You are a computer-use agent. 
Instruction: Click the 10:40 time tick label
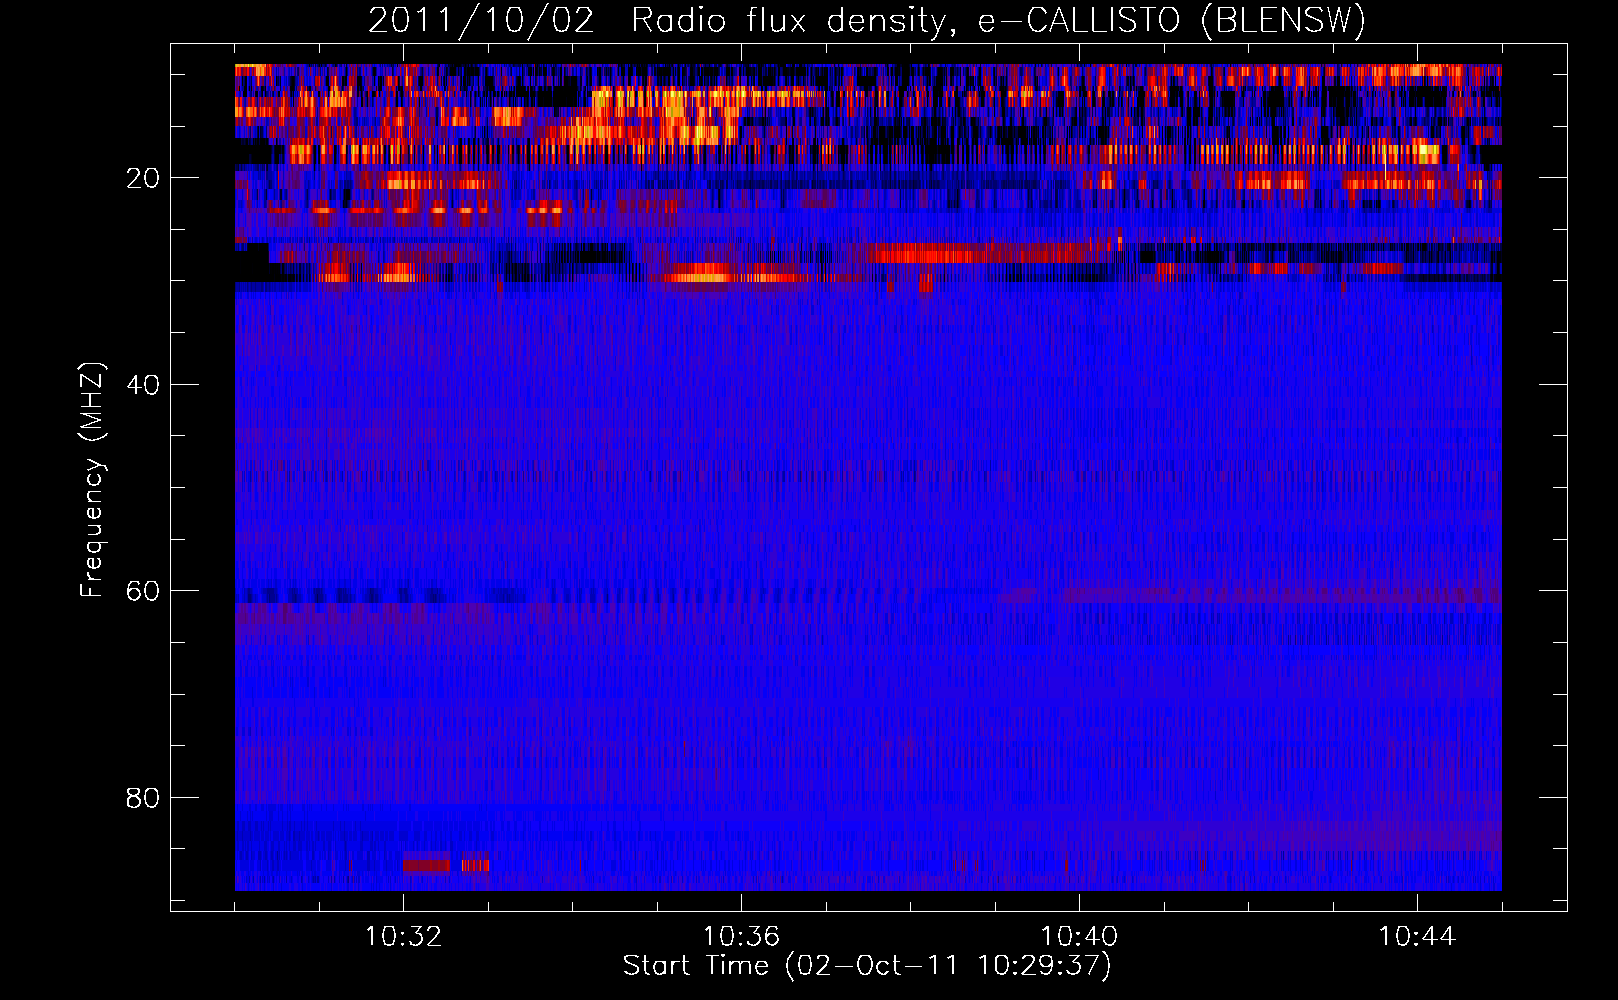(1079, 937)
